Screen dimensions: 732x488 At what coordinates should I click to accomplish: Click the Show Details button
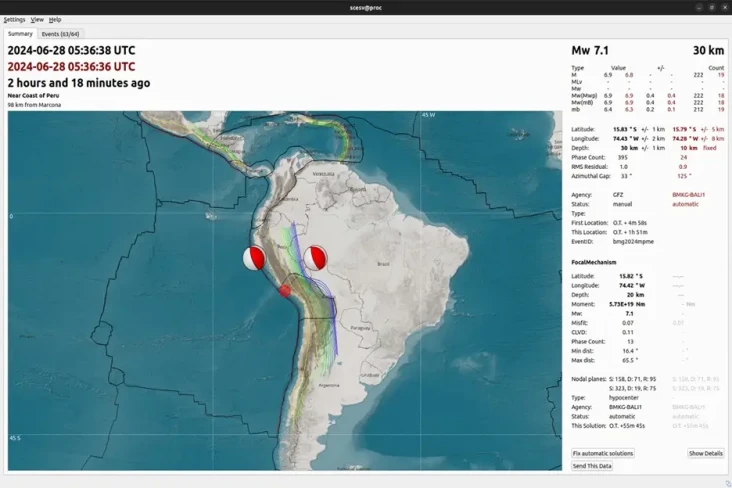[705, 453]
